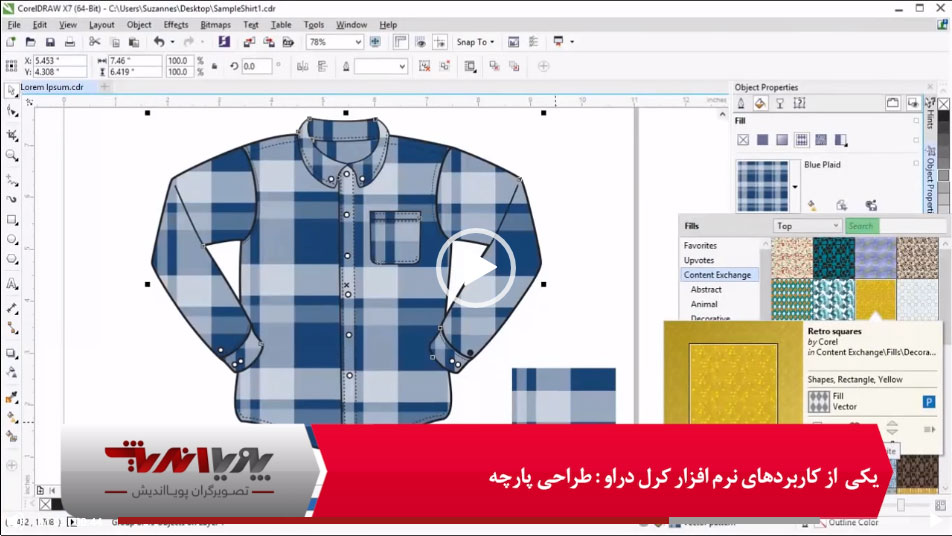Open the two-color fill flyout
Screen dimensions: 952x536
click(x=841, y=140)
